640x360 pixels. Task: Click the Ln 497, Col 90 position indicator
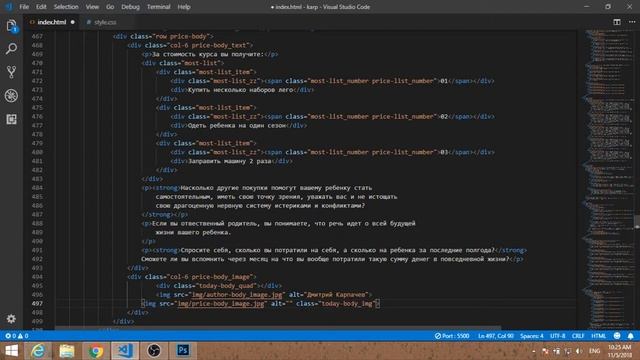[496, 336]
